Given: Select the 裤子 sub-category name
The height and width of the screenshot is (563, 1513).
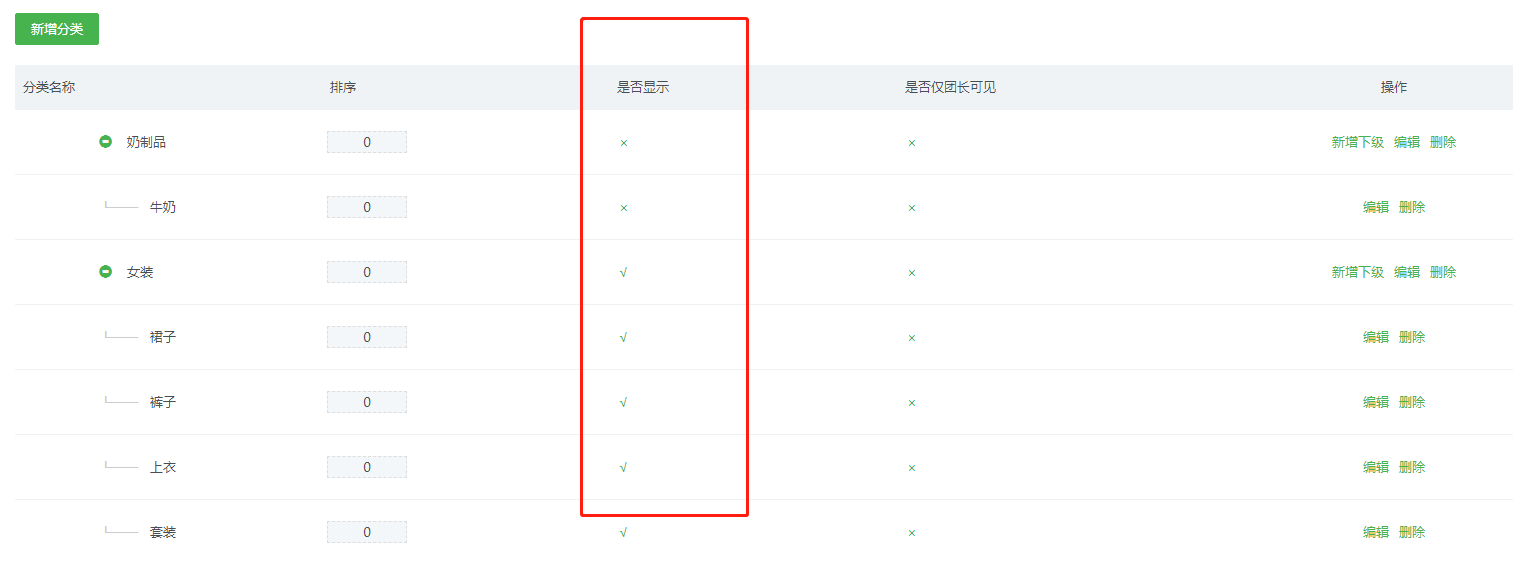Looking at the screenshot, I should click(163, 402).
